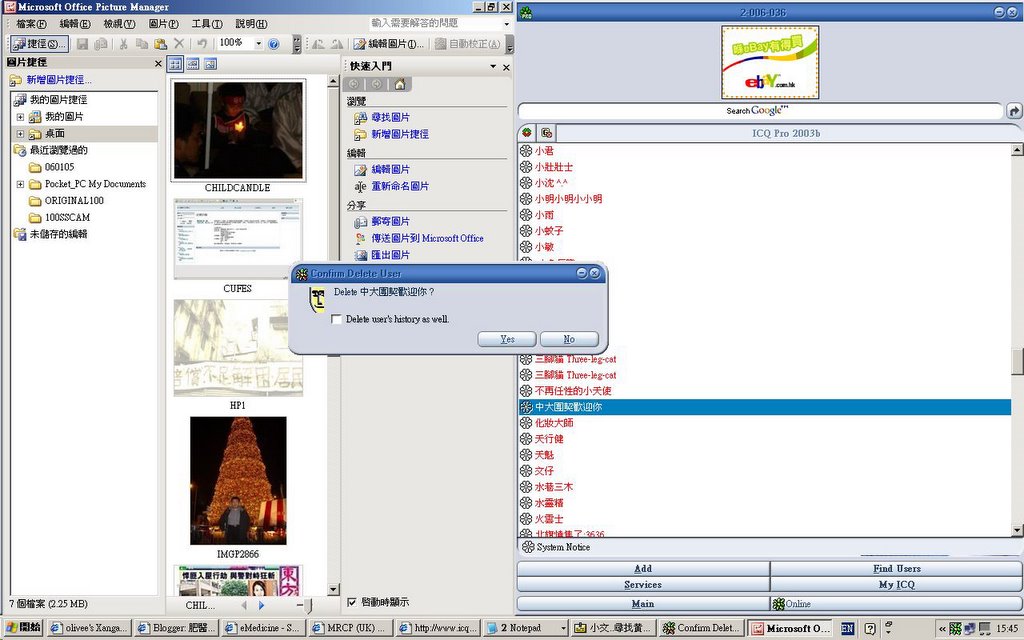Click the Save icon in Picture Manager toolbar
The width and height of the screenshot is (1024, 640).
[82, 44]
